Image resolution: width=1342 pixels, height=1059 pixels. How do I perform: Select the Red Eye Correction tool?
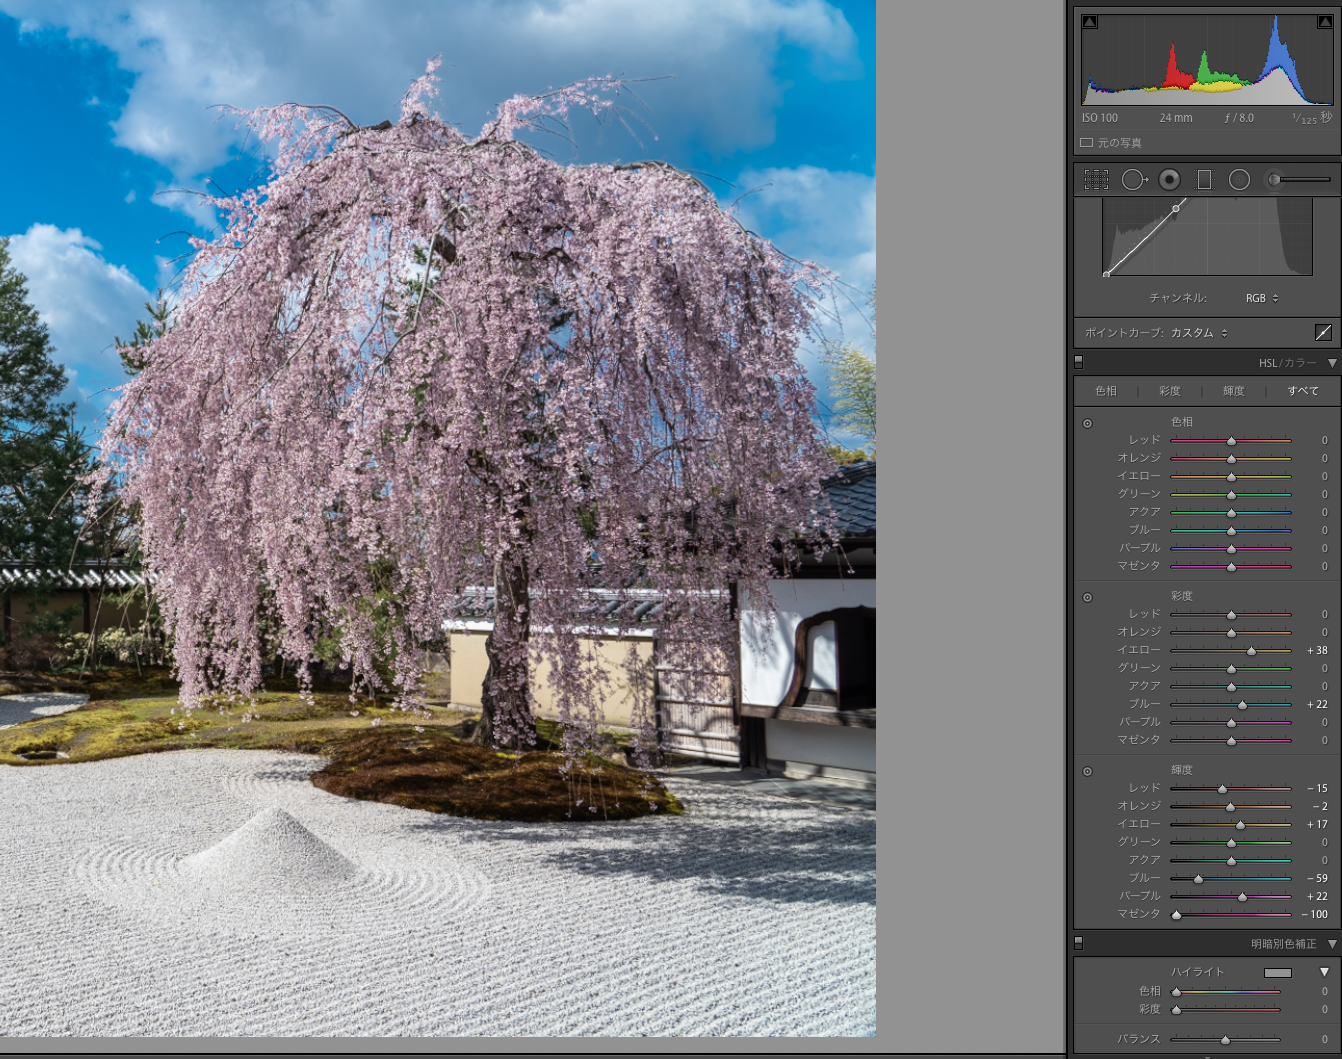pos(1169,179)
